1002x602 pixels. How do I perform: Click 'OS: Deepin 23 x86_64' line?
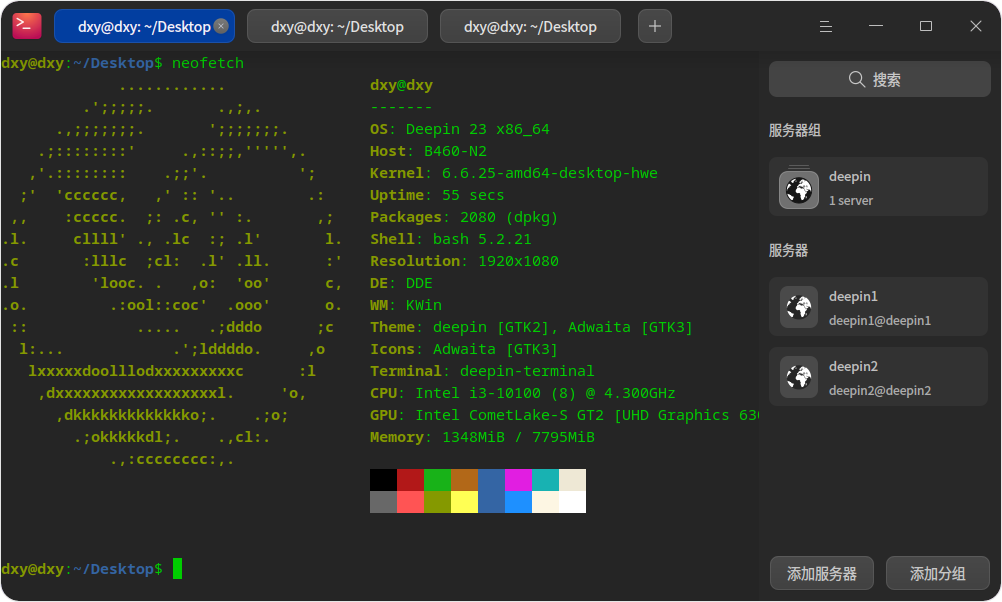pyautogui.click(x=459, y=129)
